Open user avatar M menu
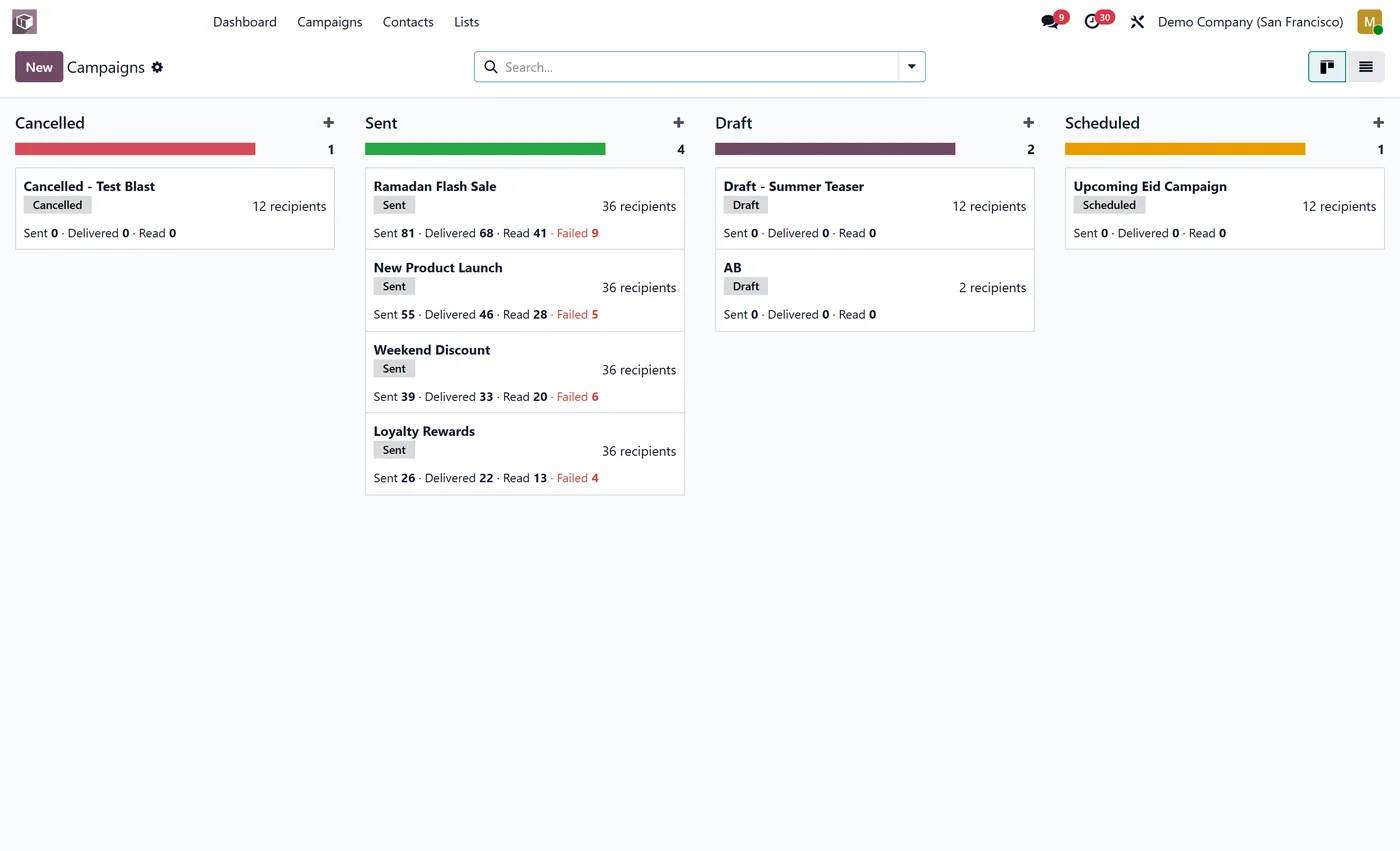The image size is (1400, 851). 1369,21
